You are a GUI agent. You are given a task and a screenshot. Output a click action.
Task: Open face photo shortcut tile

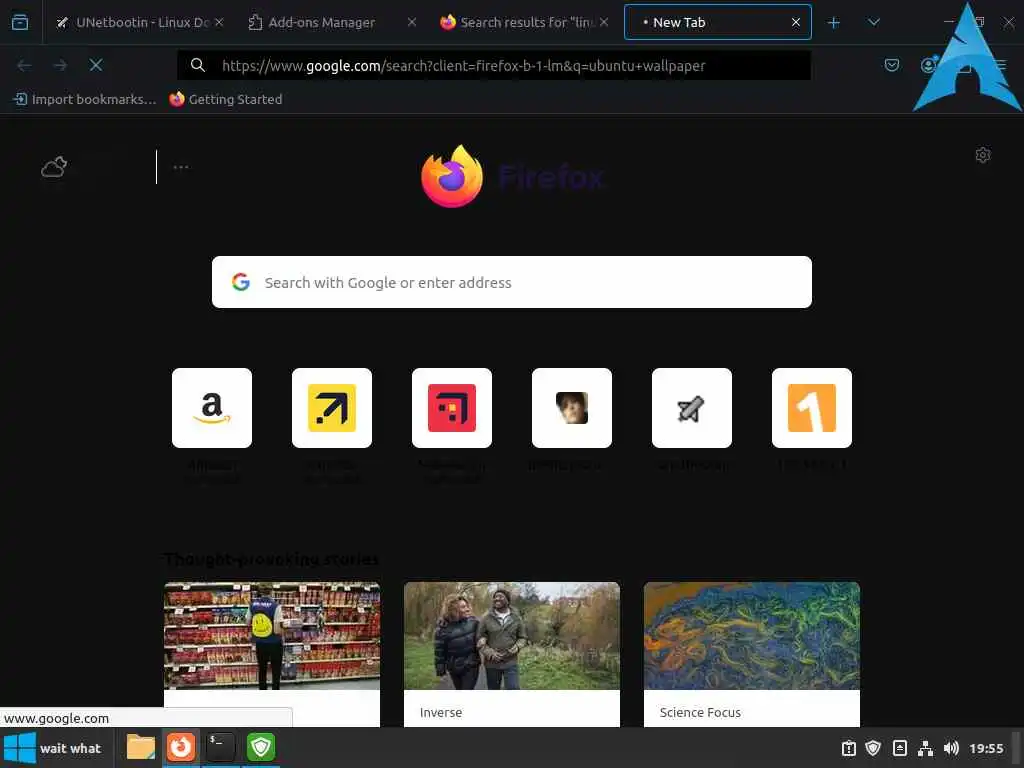click(571, 408)
